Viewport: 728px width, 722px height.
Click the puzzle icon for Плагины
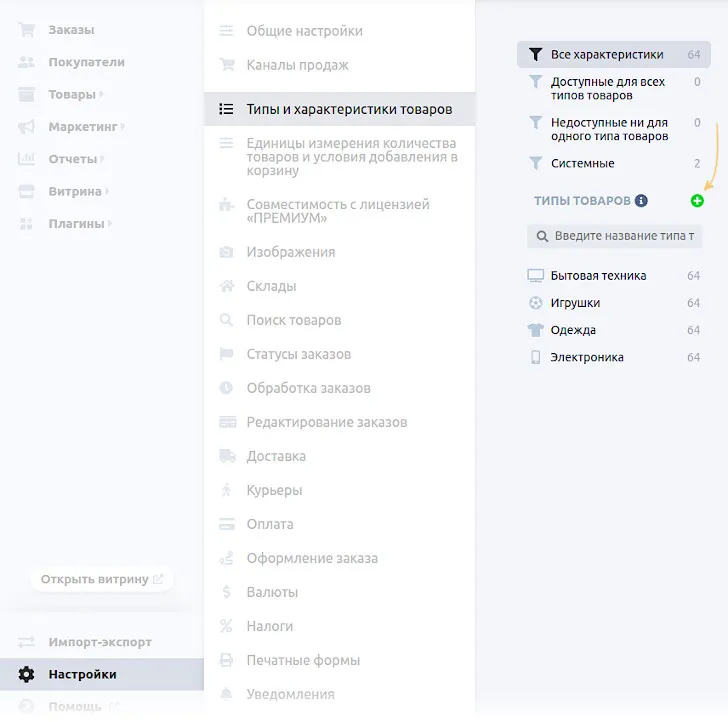click(26, 223)
